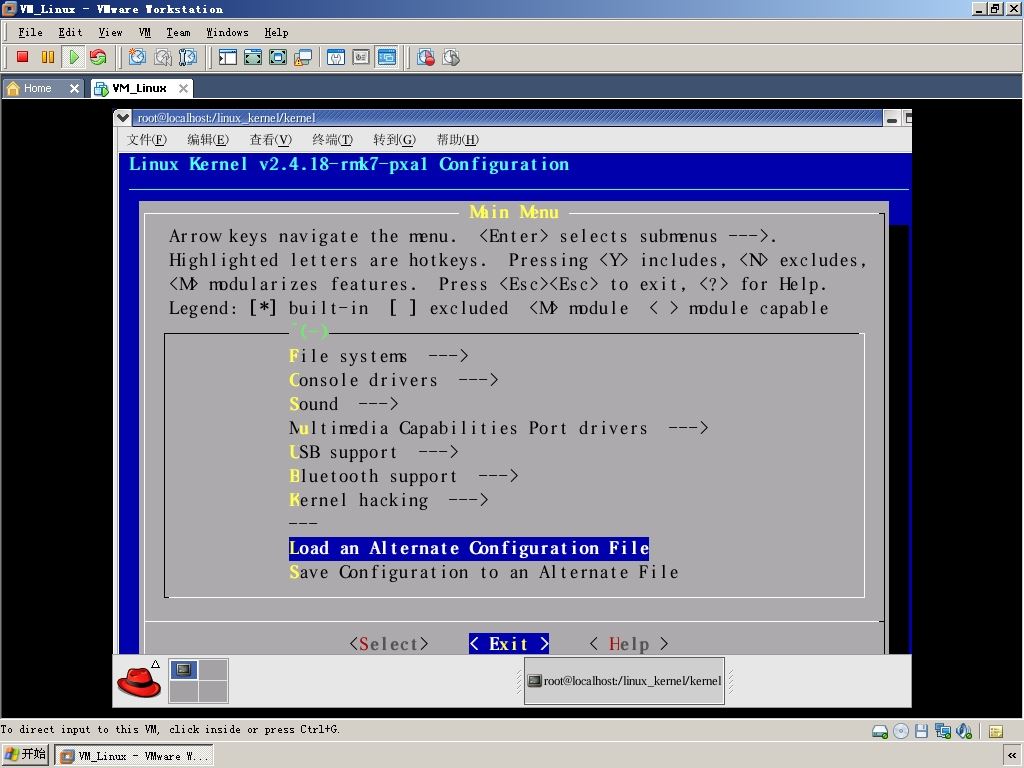This screenshot has width=1024, height=768.
Task: Click Save Configuration to an Alternate File
Action: click(484, 572)
